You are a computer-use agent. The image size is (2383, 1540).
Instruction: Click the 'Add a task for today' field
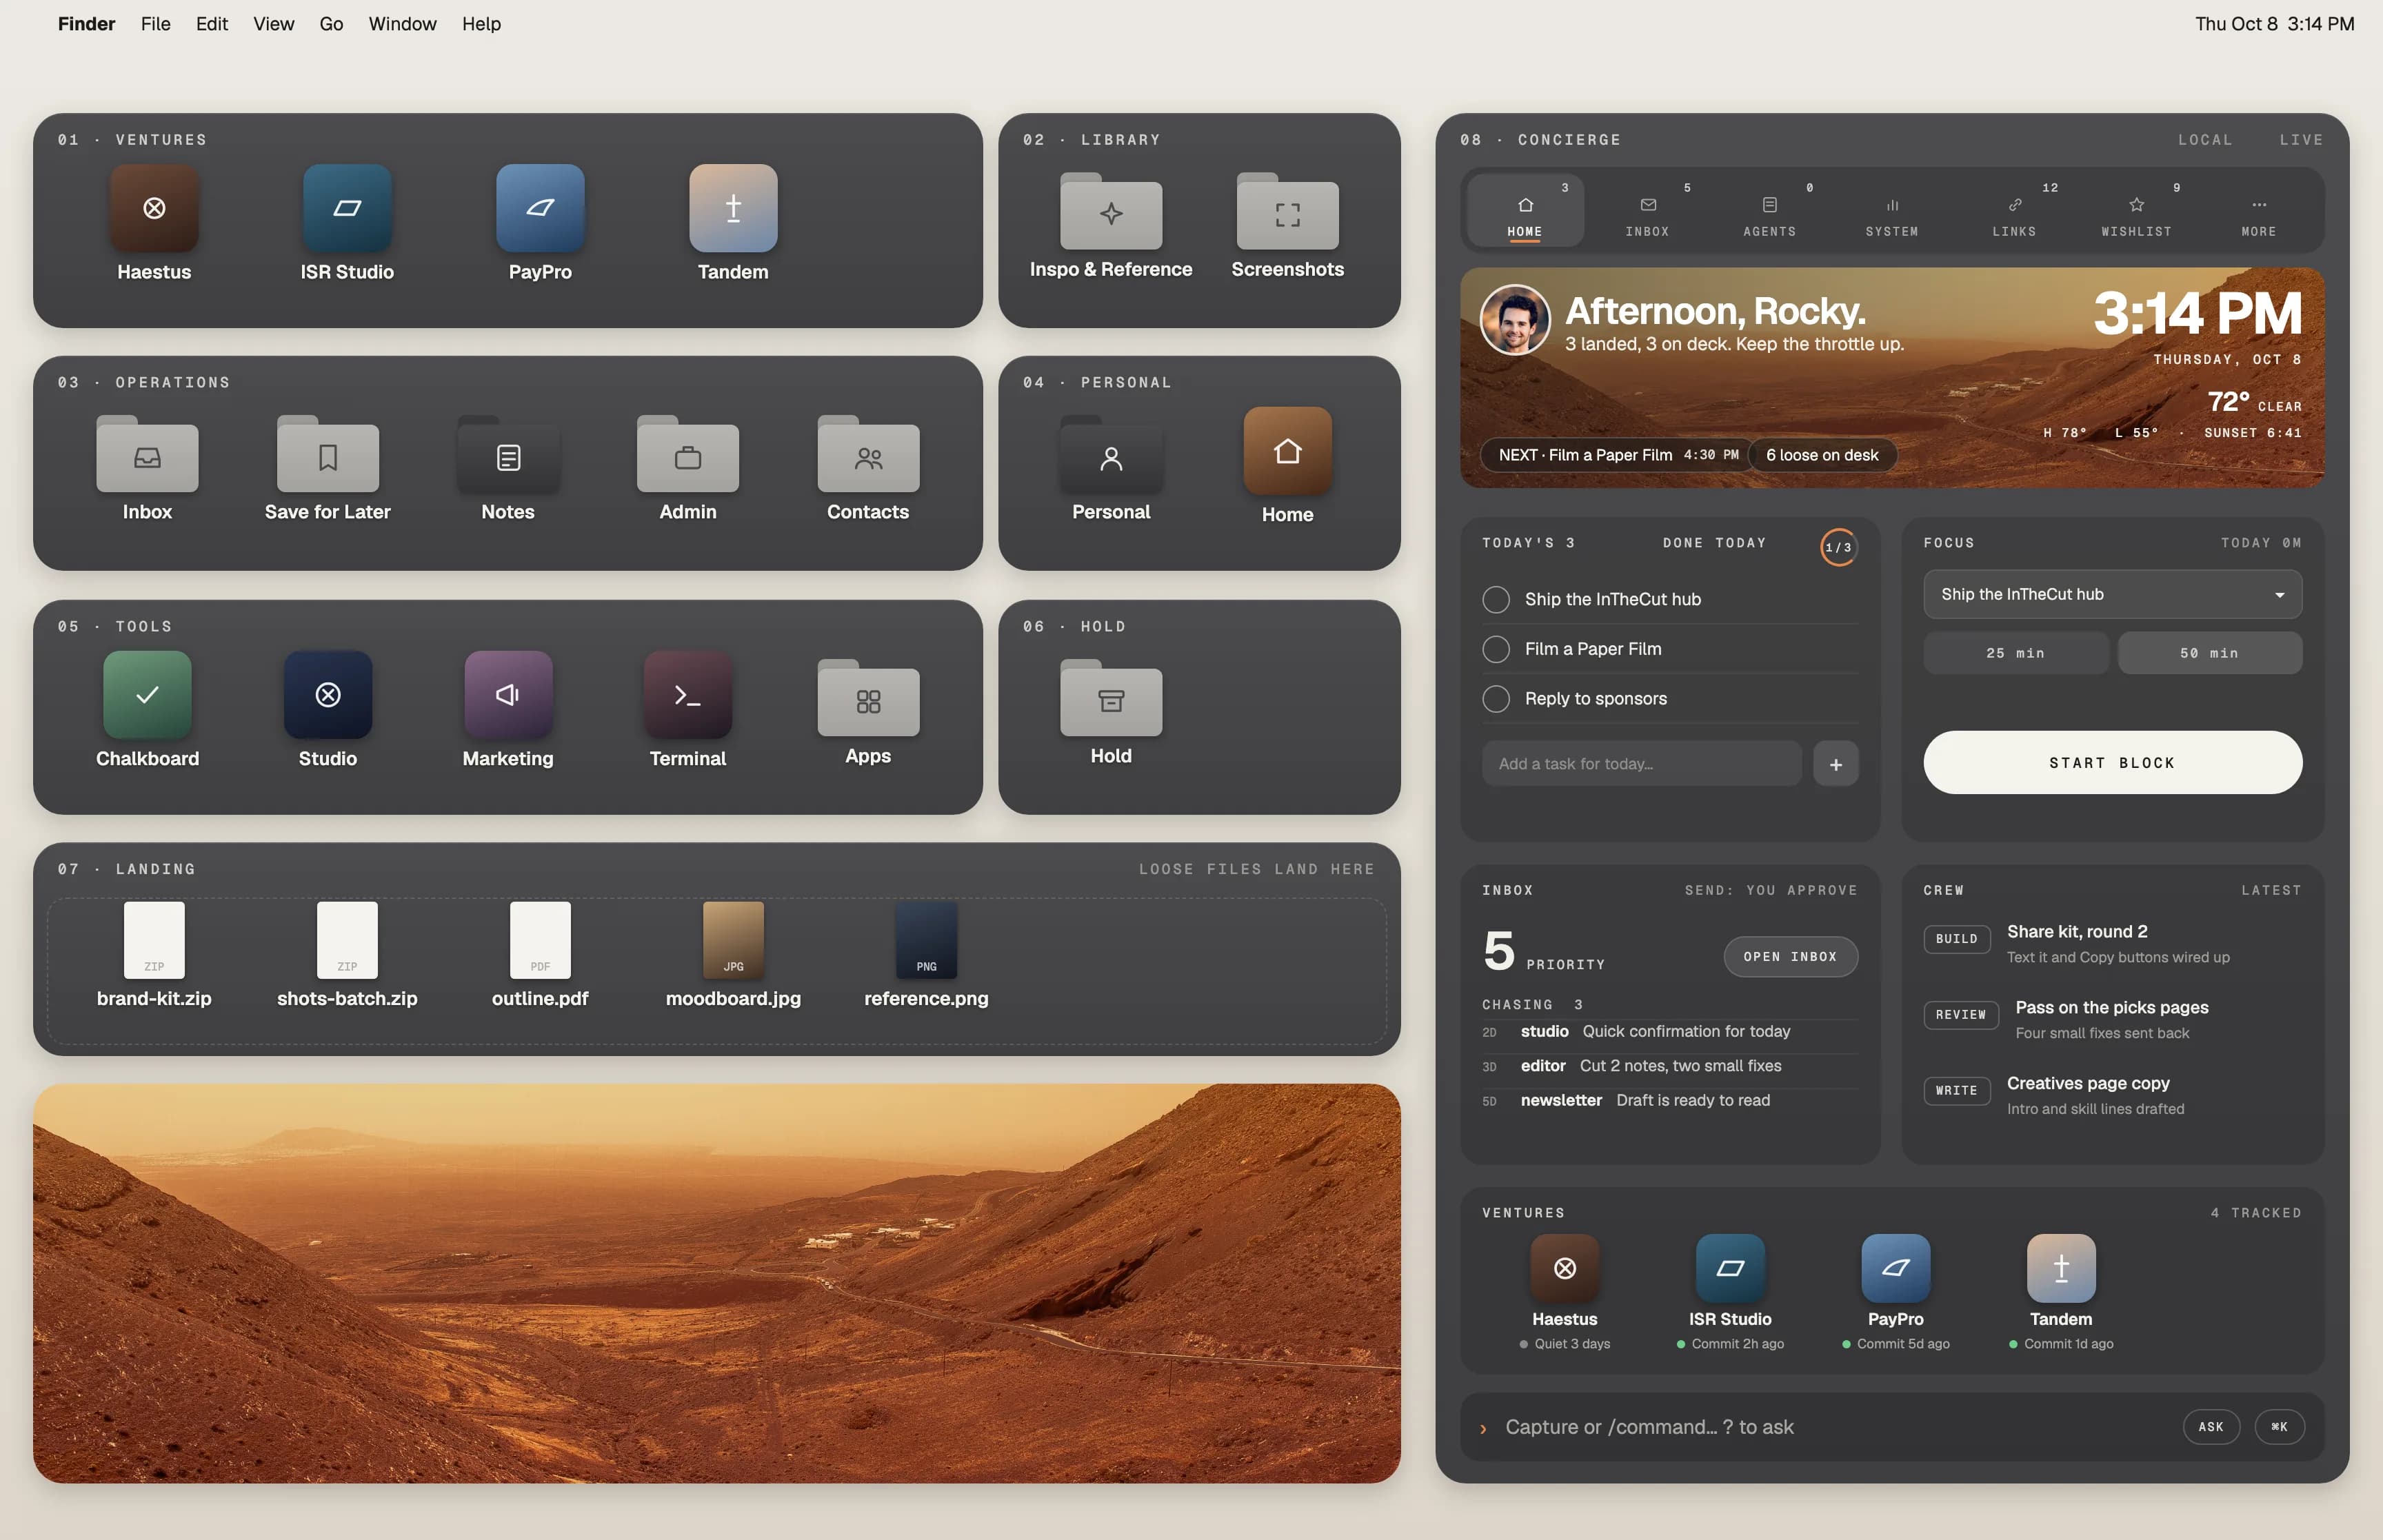pos(1641,764)
